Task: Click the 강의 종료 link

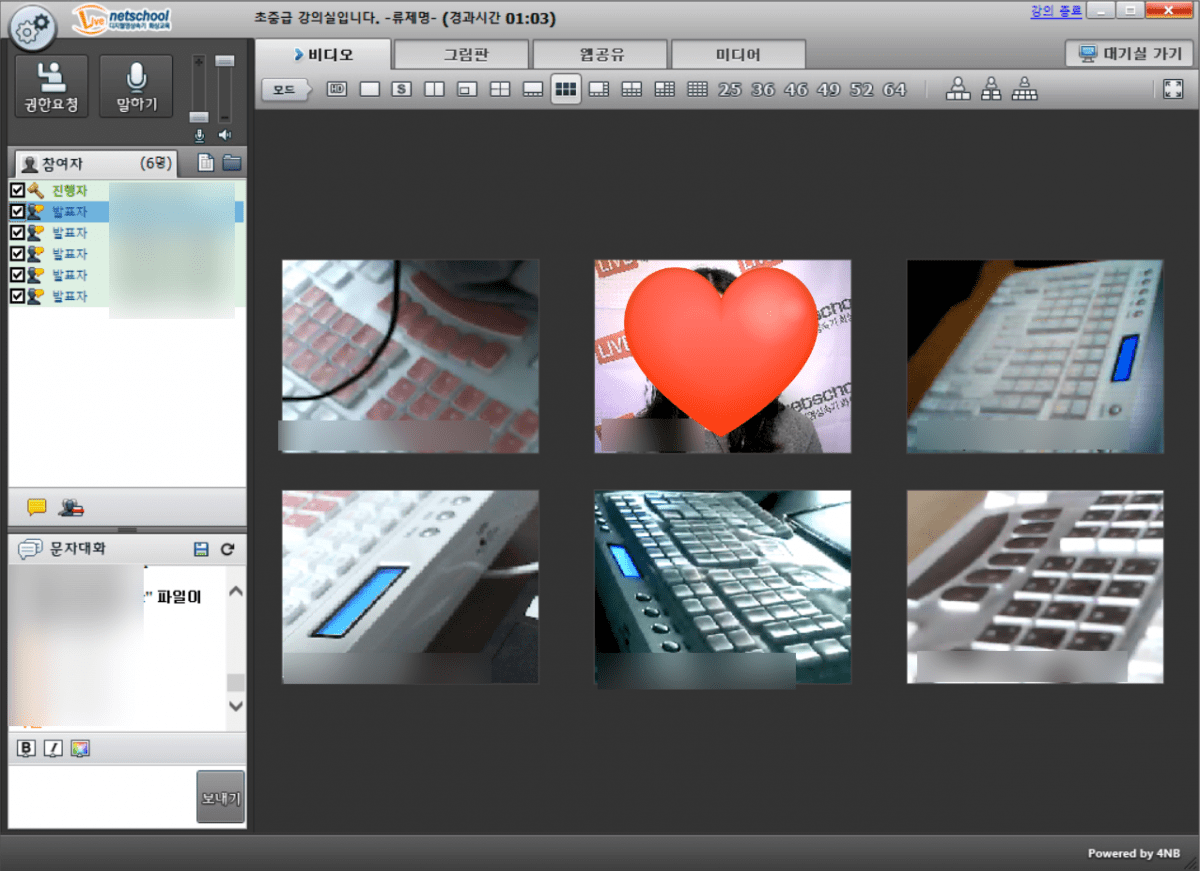Action: pos(1054,12)
